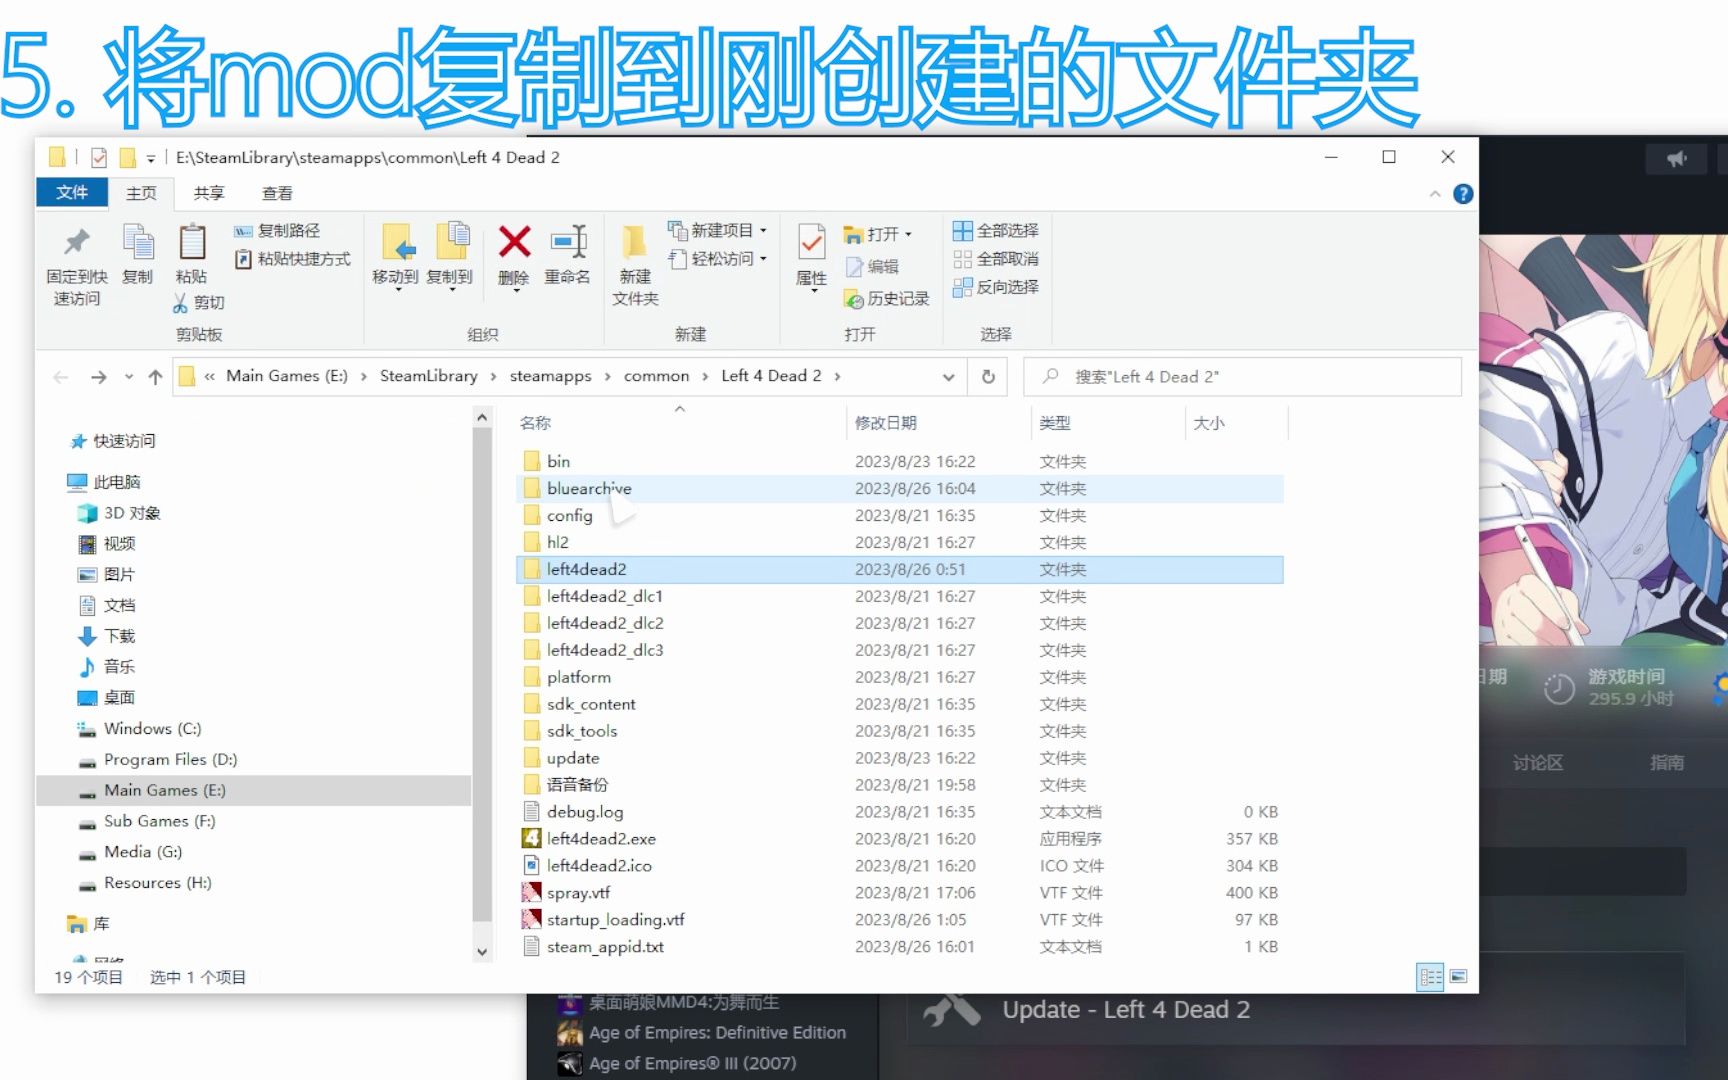Click Main Games (E:) breadcrumb segment
The image size is (1728, 1080).
click(287, 376)
